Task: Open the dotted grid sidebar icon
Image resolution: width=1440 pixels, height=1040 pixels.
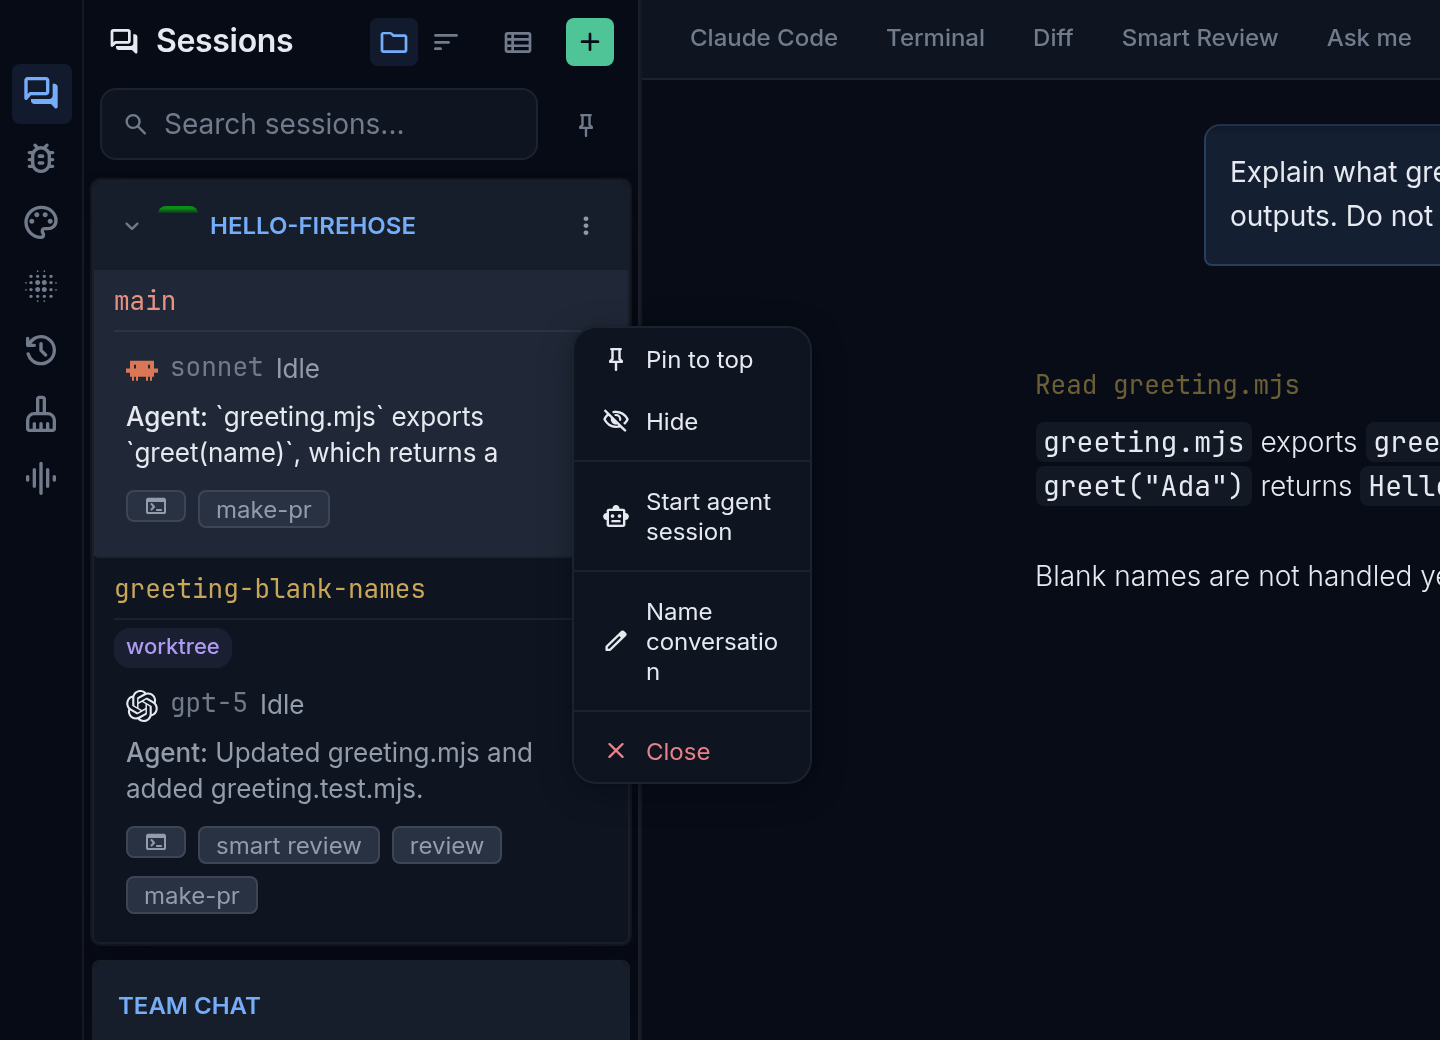Action: [x=41, y=286]
